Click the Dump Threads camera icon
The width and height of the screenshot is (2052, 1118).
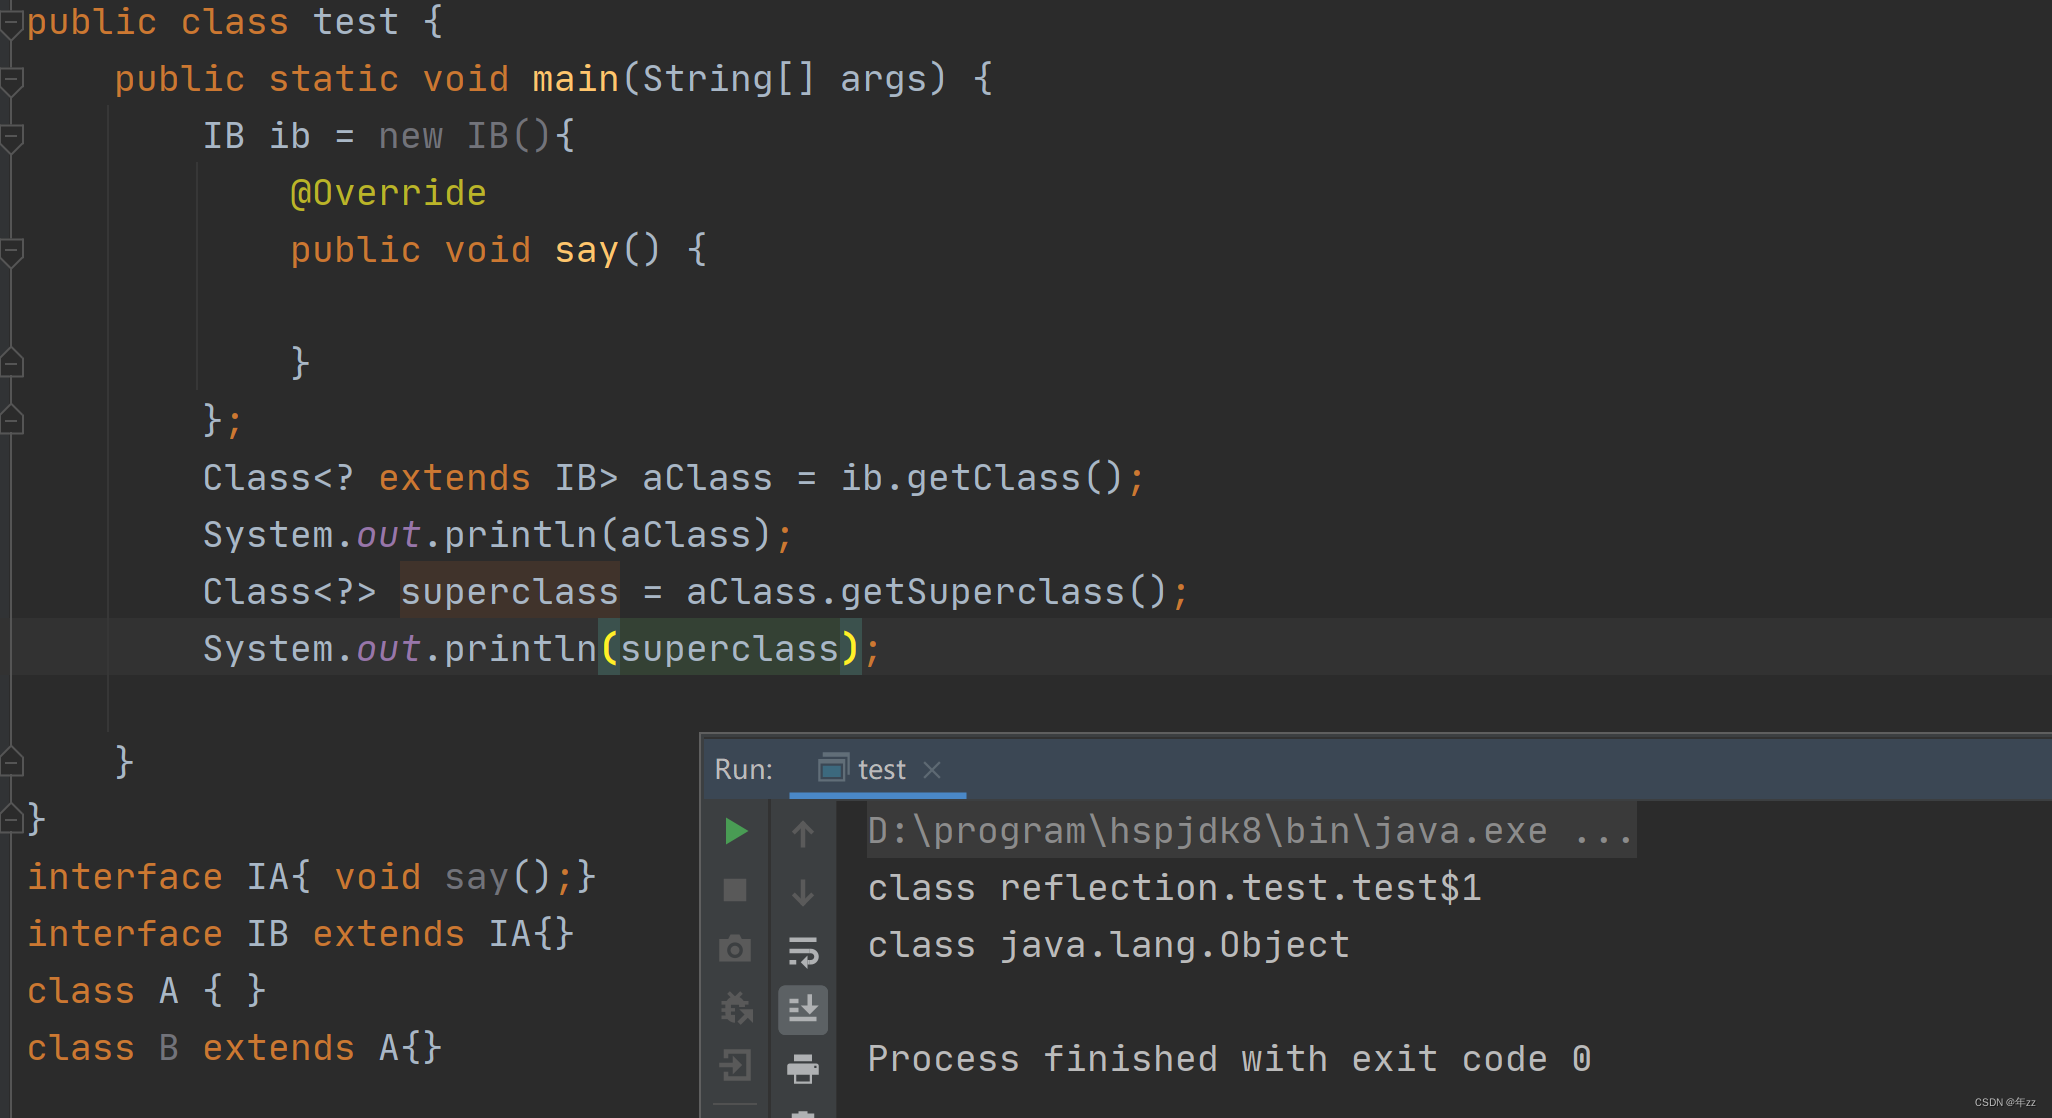click(x=735, y=948)
